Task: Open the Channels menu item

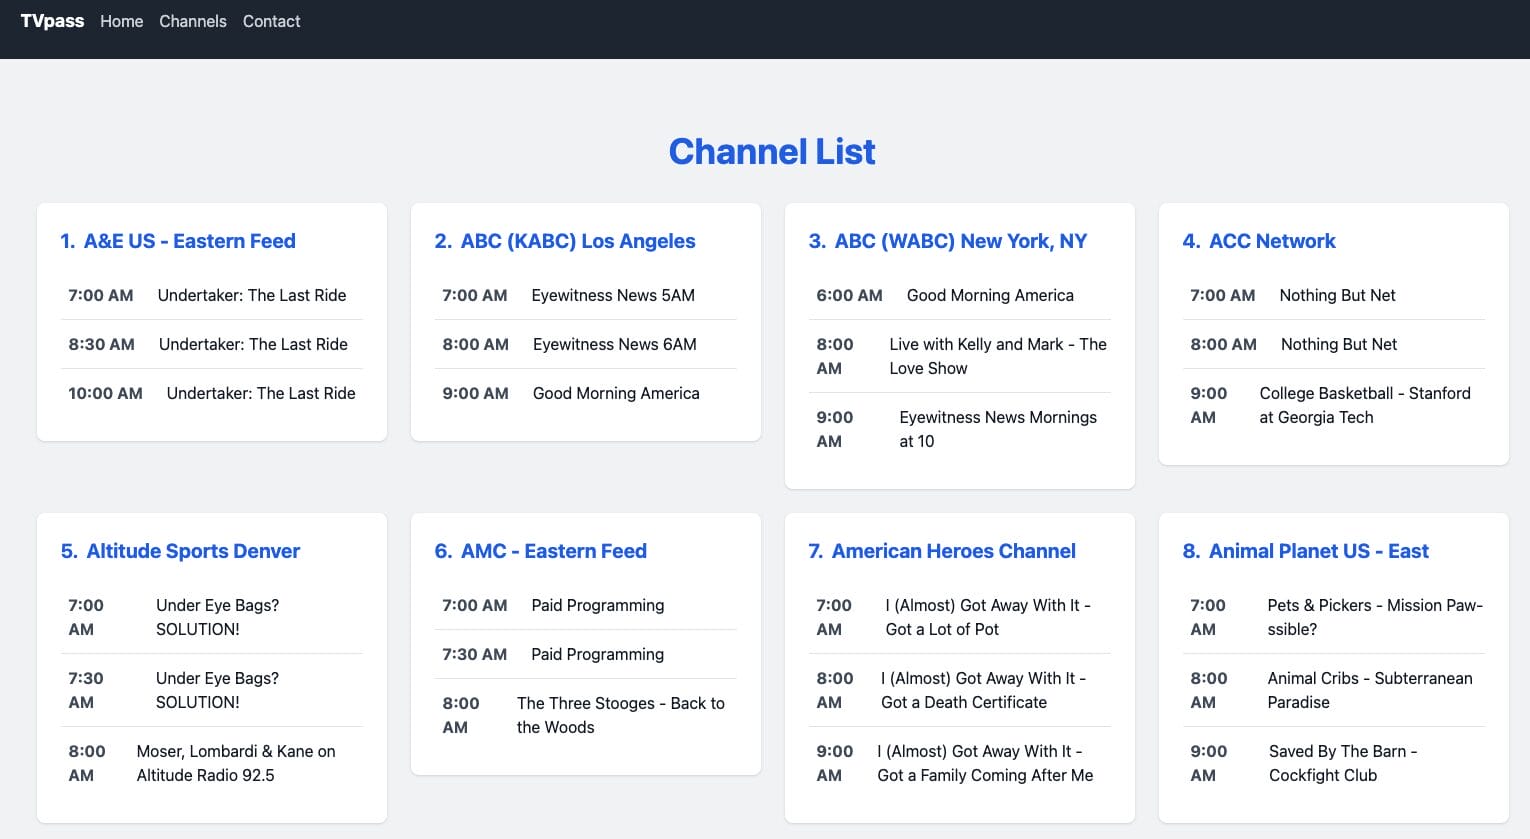Action: coord(193,21)
